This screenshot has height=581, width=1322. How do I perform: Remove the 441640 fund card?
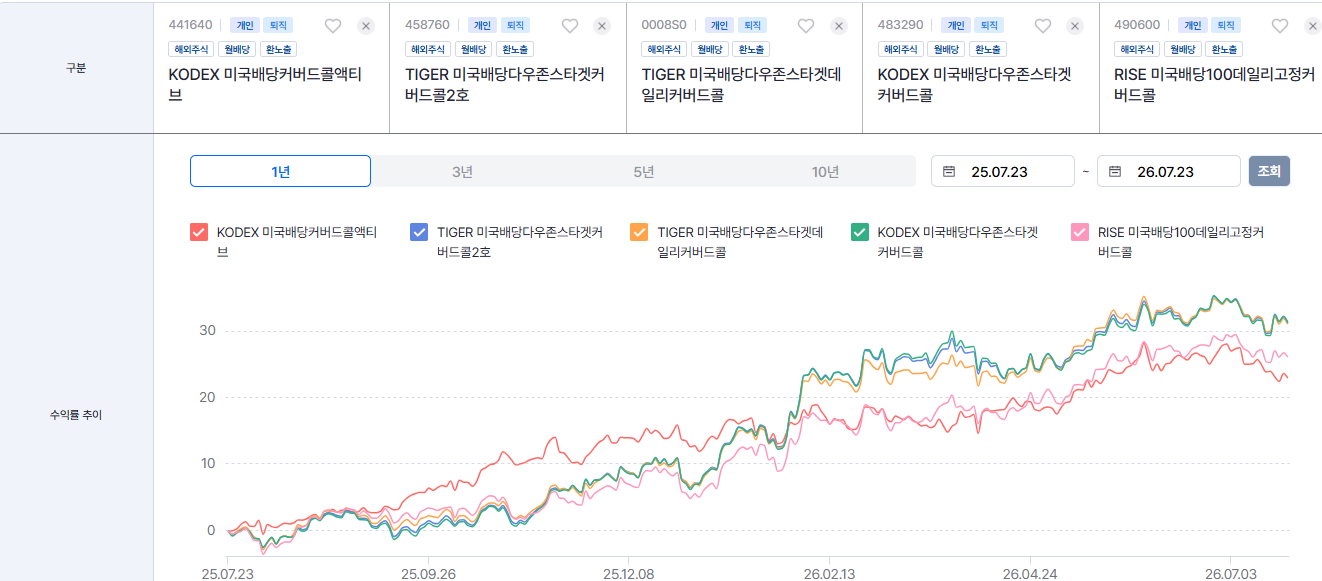point(366,26)
